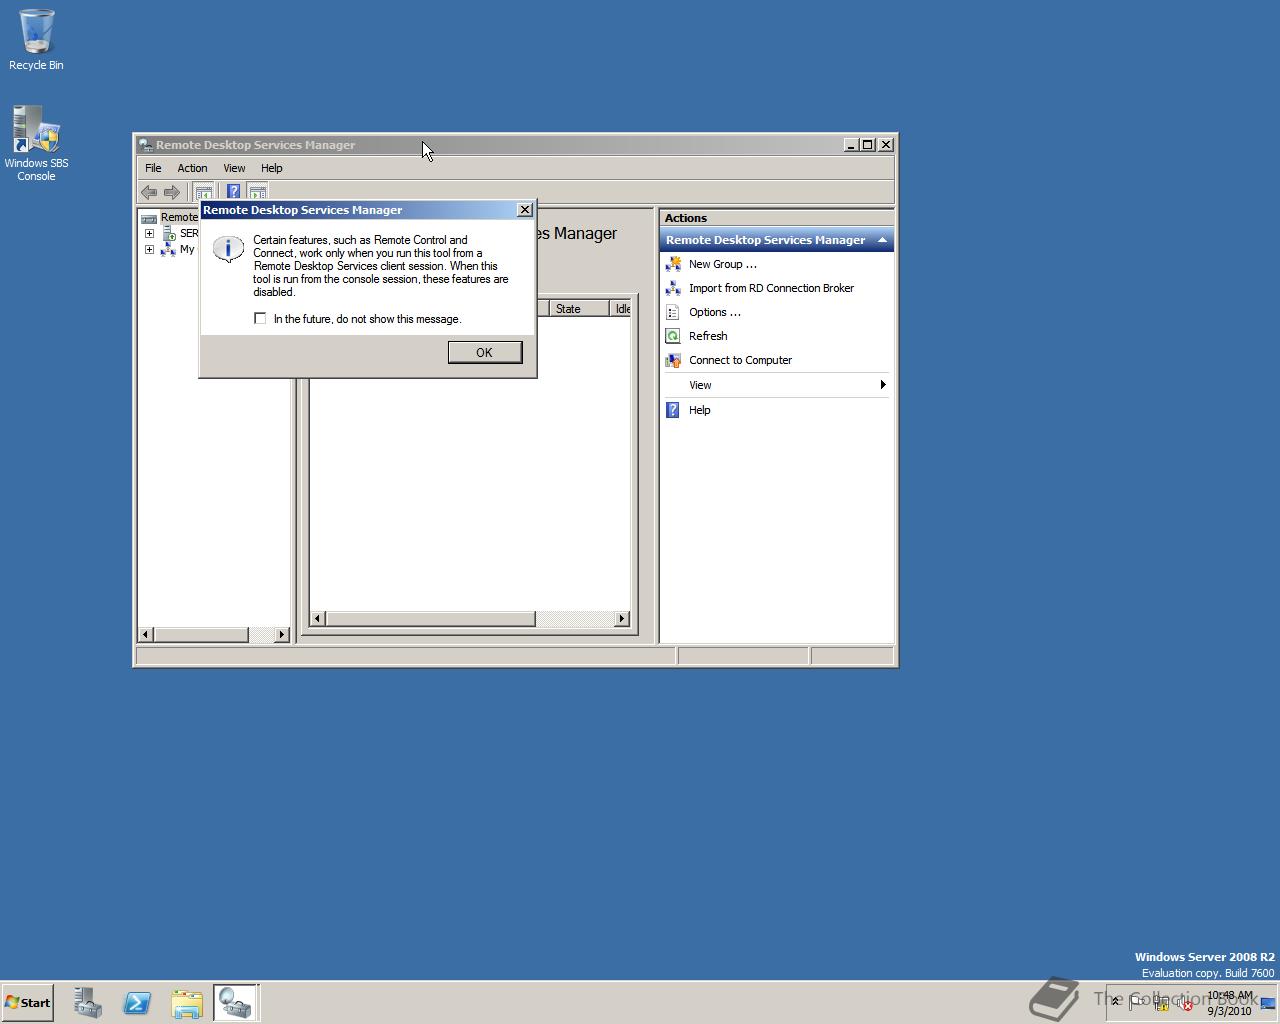Click the list pane horizontal scrollbar thumb
The image size is (1280, 1024).
pyautogui.click(x=430, y=619)
